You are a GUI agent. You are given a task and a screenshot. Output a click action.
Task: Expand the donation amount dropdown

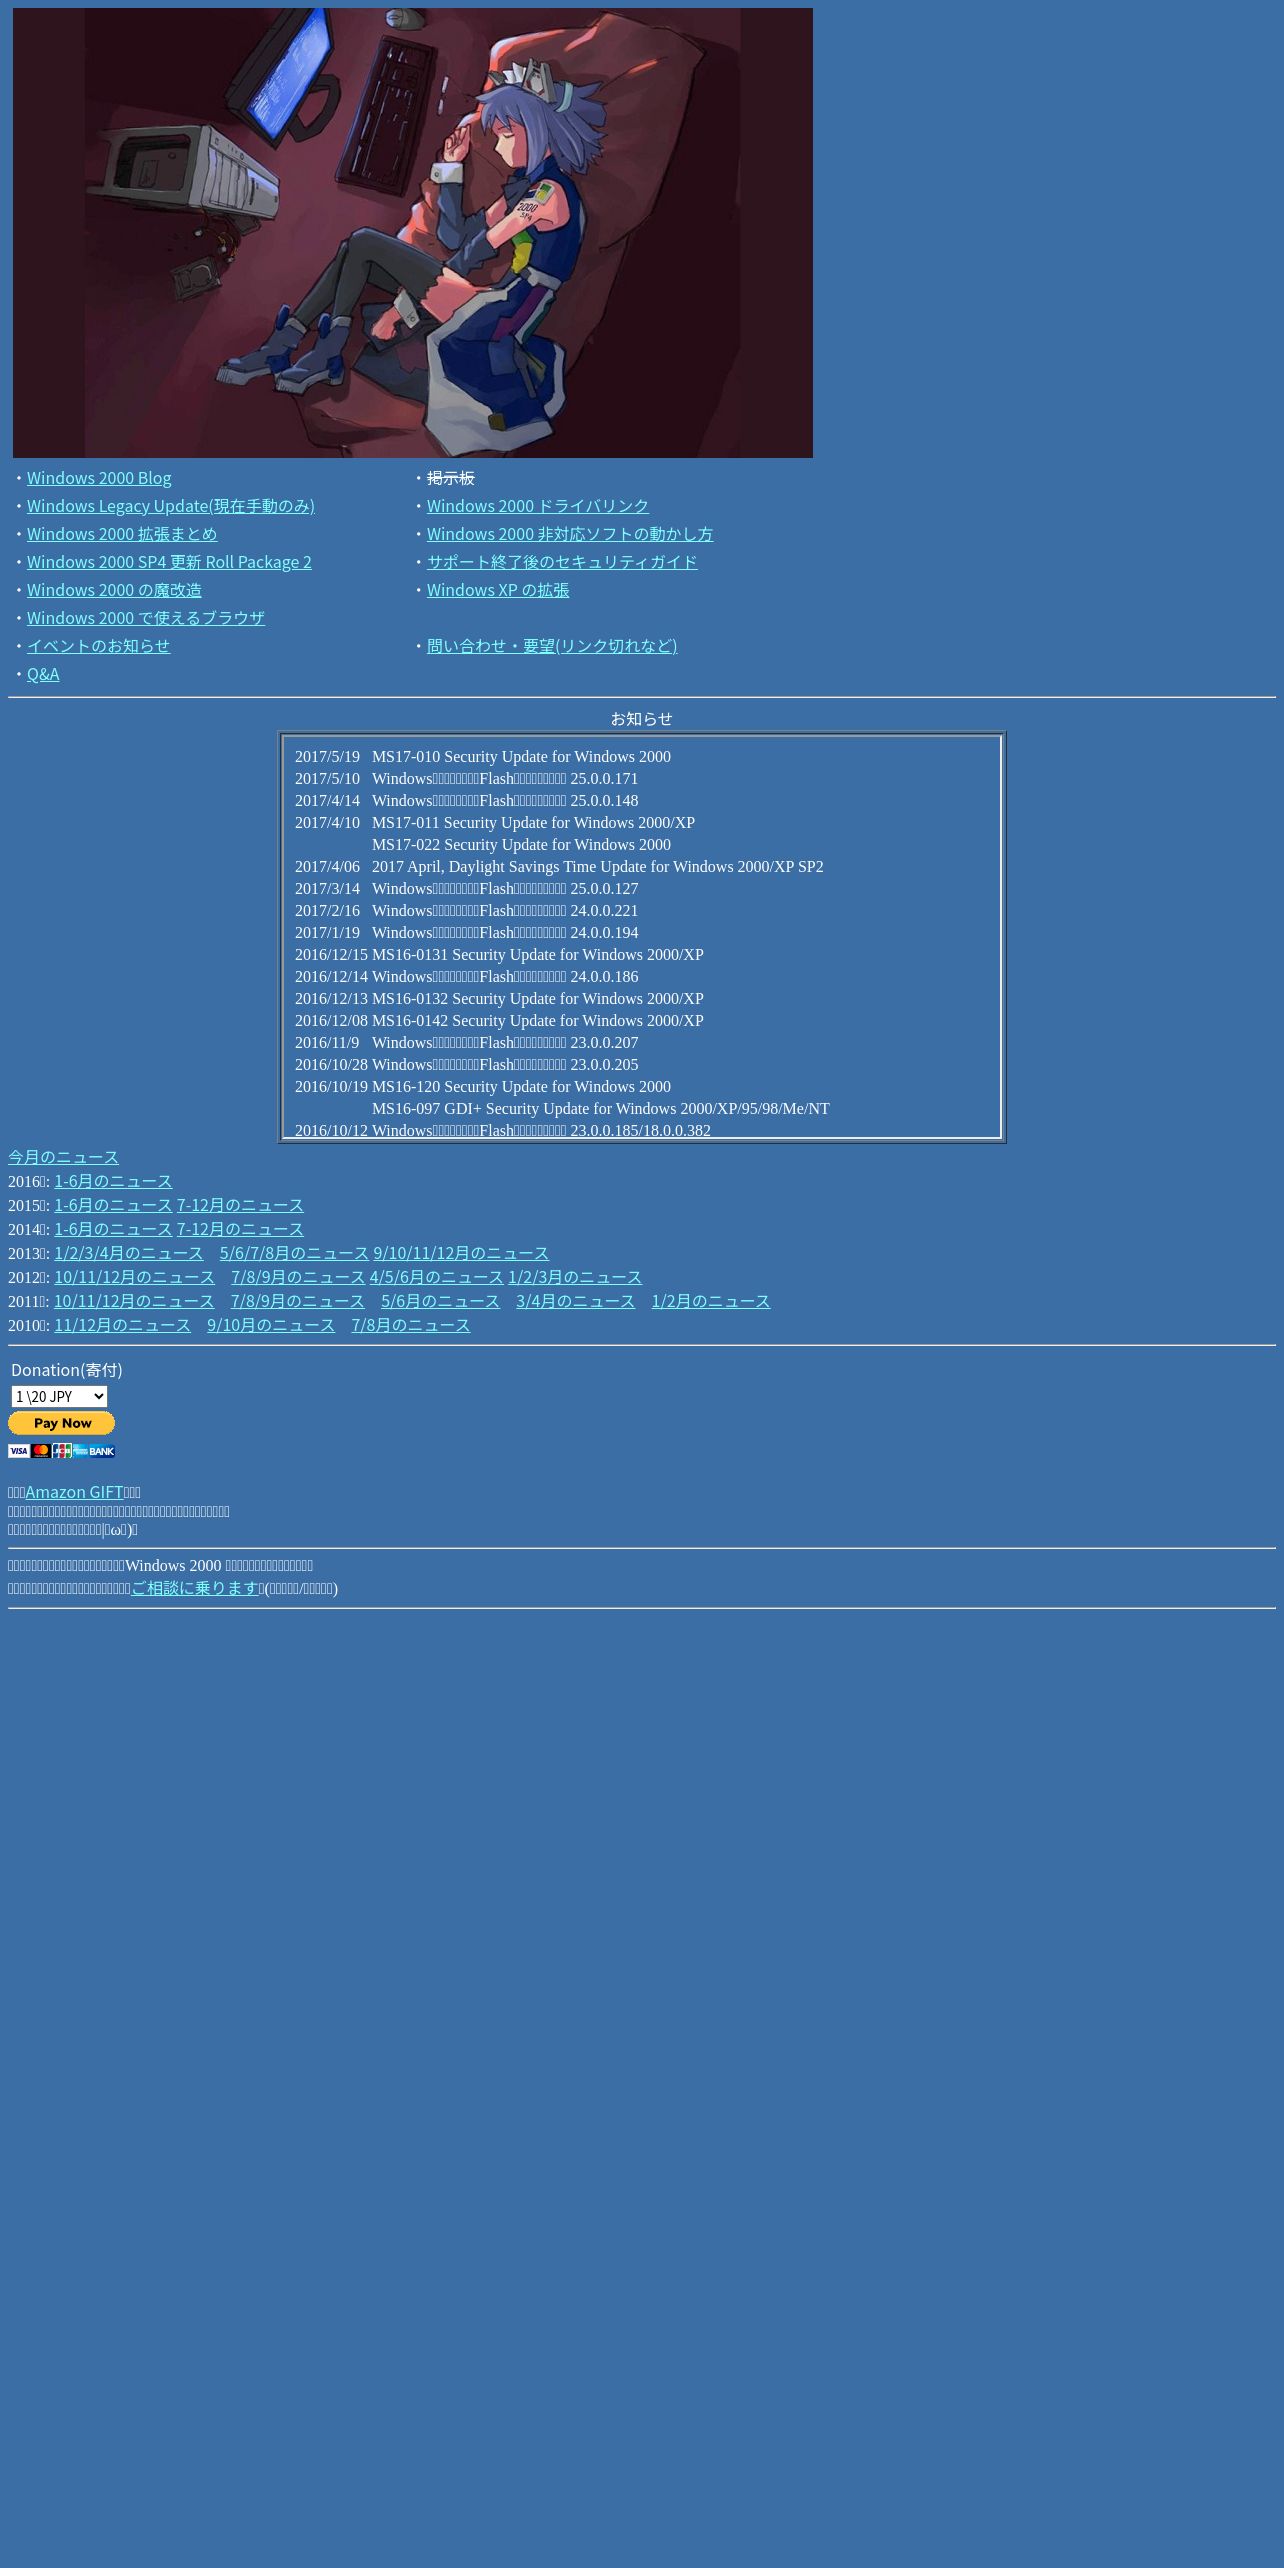pos(59,1397)
